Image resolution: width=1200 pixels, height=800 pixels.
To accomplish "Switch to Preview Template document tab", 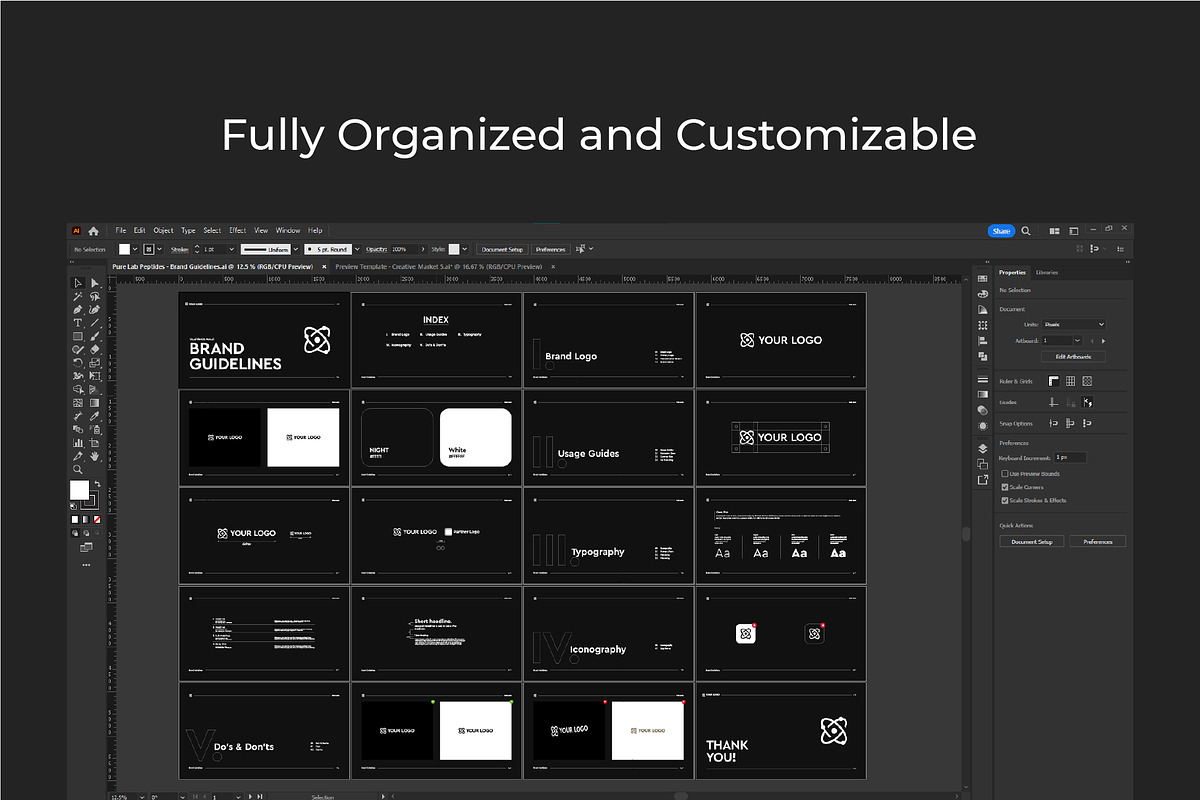I will 438,267.
